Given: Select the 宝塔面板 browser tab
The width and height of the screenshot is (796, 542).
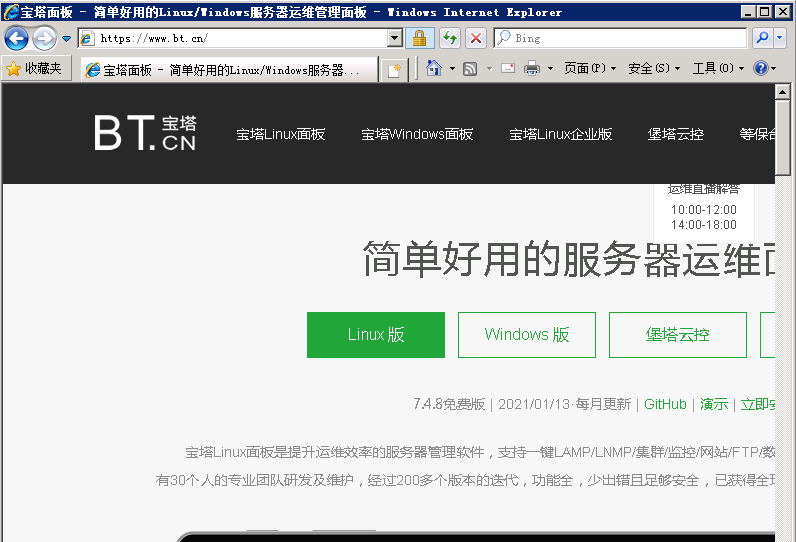Looking at the screenshot, I should [229, 70].
